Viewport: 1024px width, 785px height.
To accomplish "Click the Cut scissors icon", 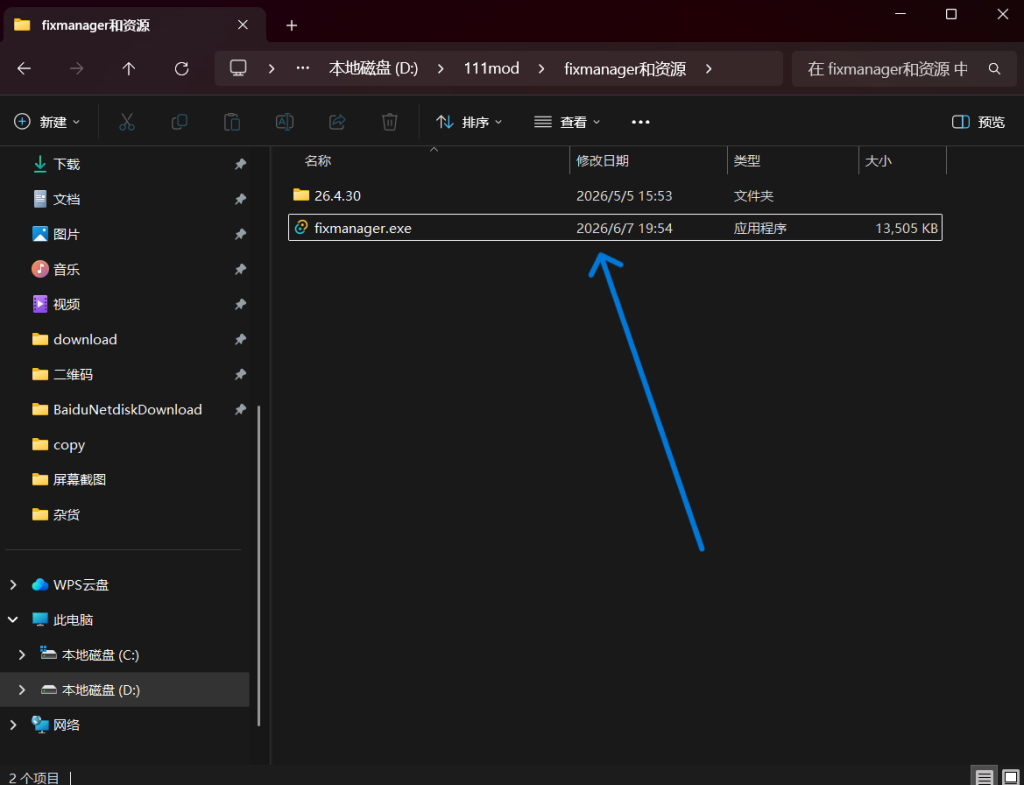I will [127, 122].
